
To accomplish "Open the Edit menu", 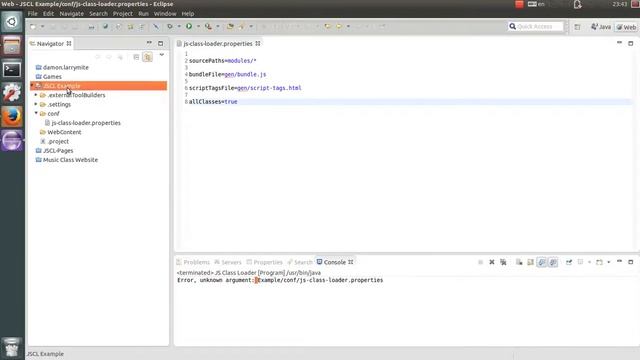I will tap(48, 13).
